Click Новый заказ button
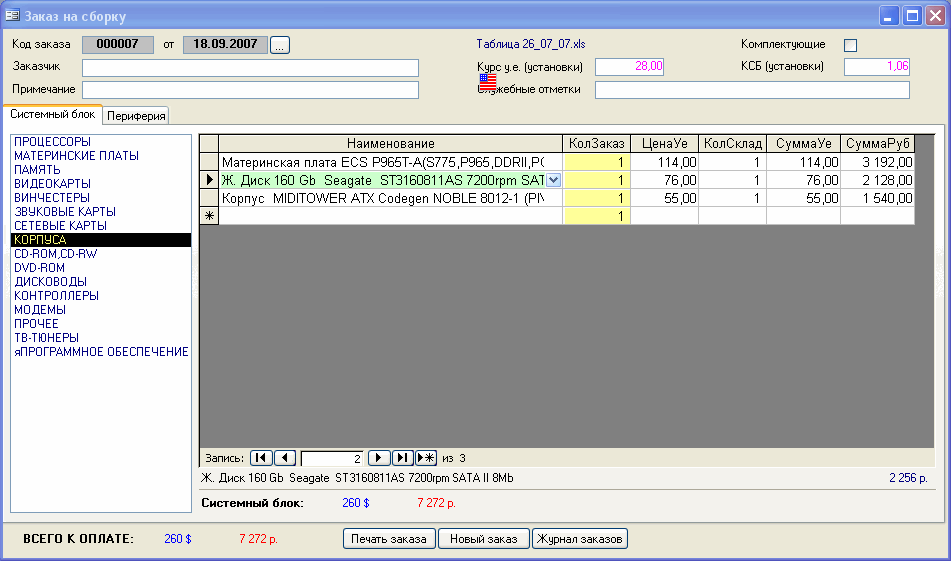951x561 pixels. coord(483,539)
